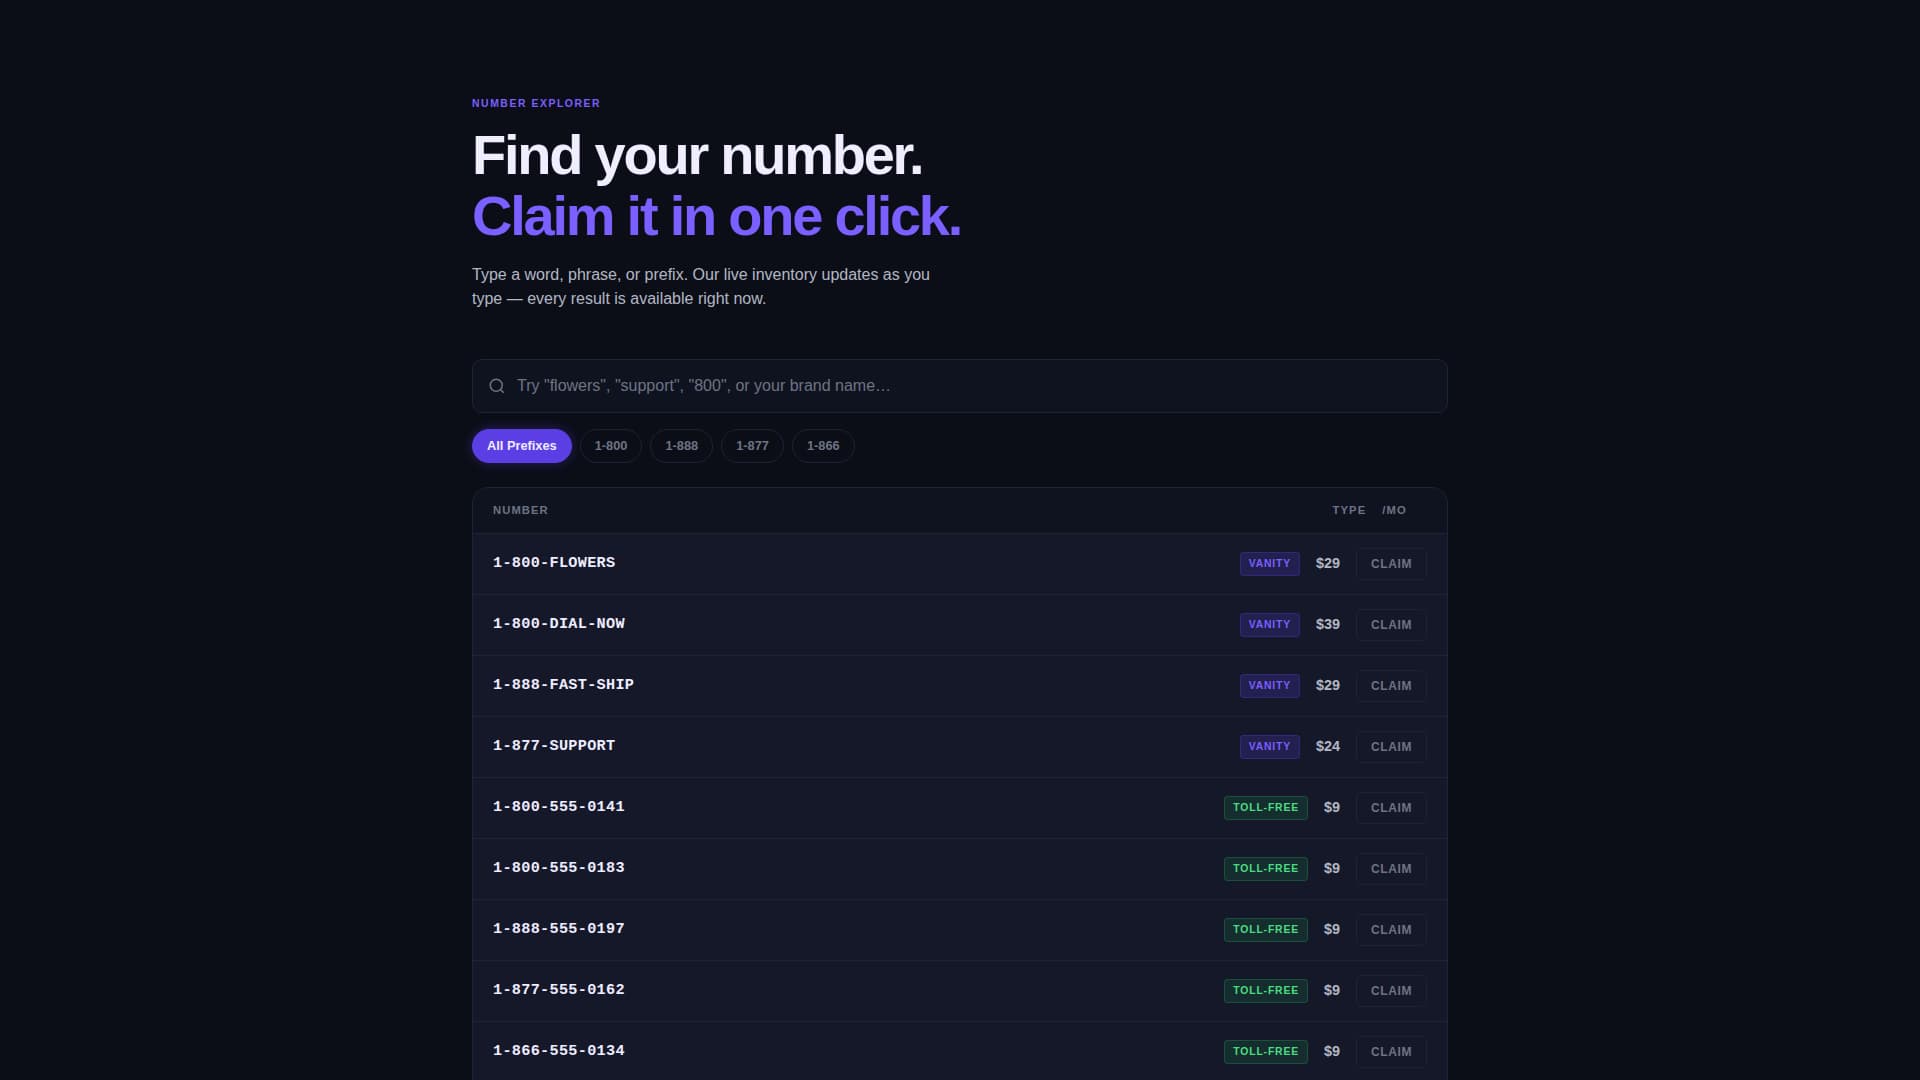Claim the 1-866-555-0134 toll-free number
This screenshot has height=1080, width=1920.
[1391, 1051]
